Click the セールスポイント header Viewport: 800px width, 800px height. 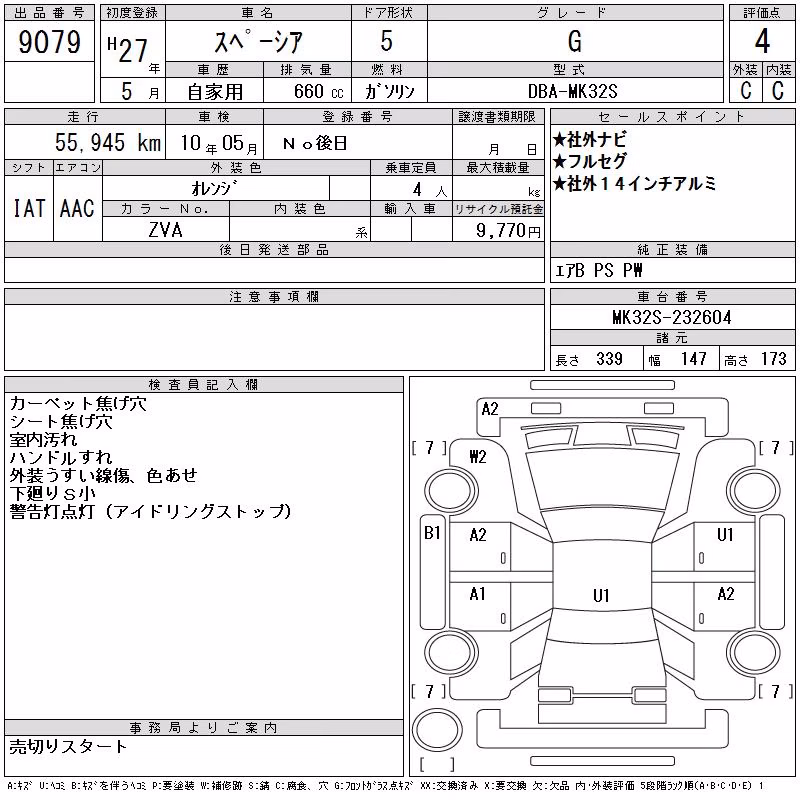click(672, 117)
